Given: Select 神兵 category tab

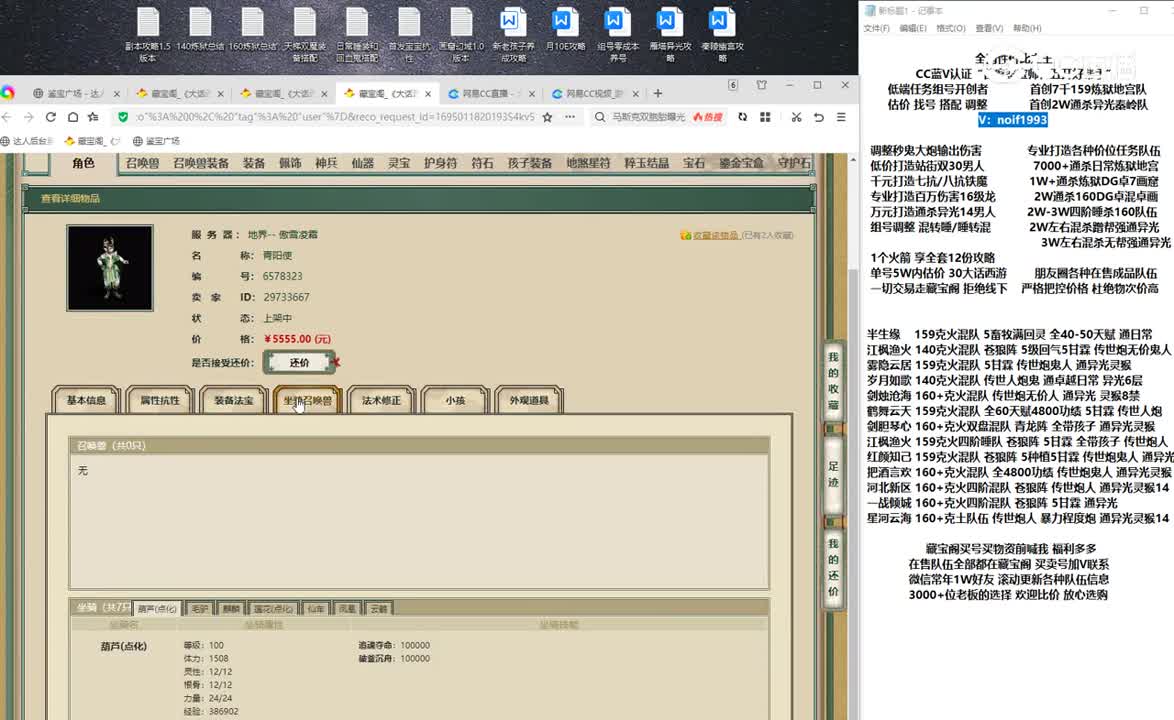Looking at the screenshot, I should pyautogui.click(x=326, y=162).
